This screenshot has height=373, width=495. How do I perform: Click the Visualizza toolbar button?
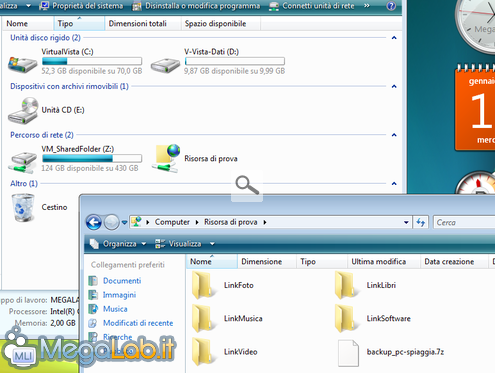[179, 244]
